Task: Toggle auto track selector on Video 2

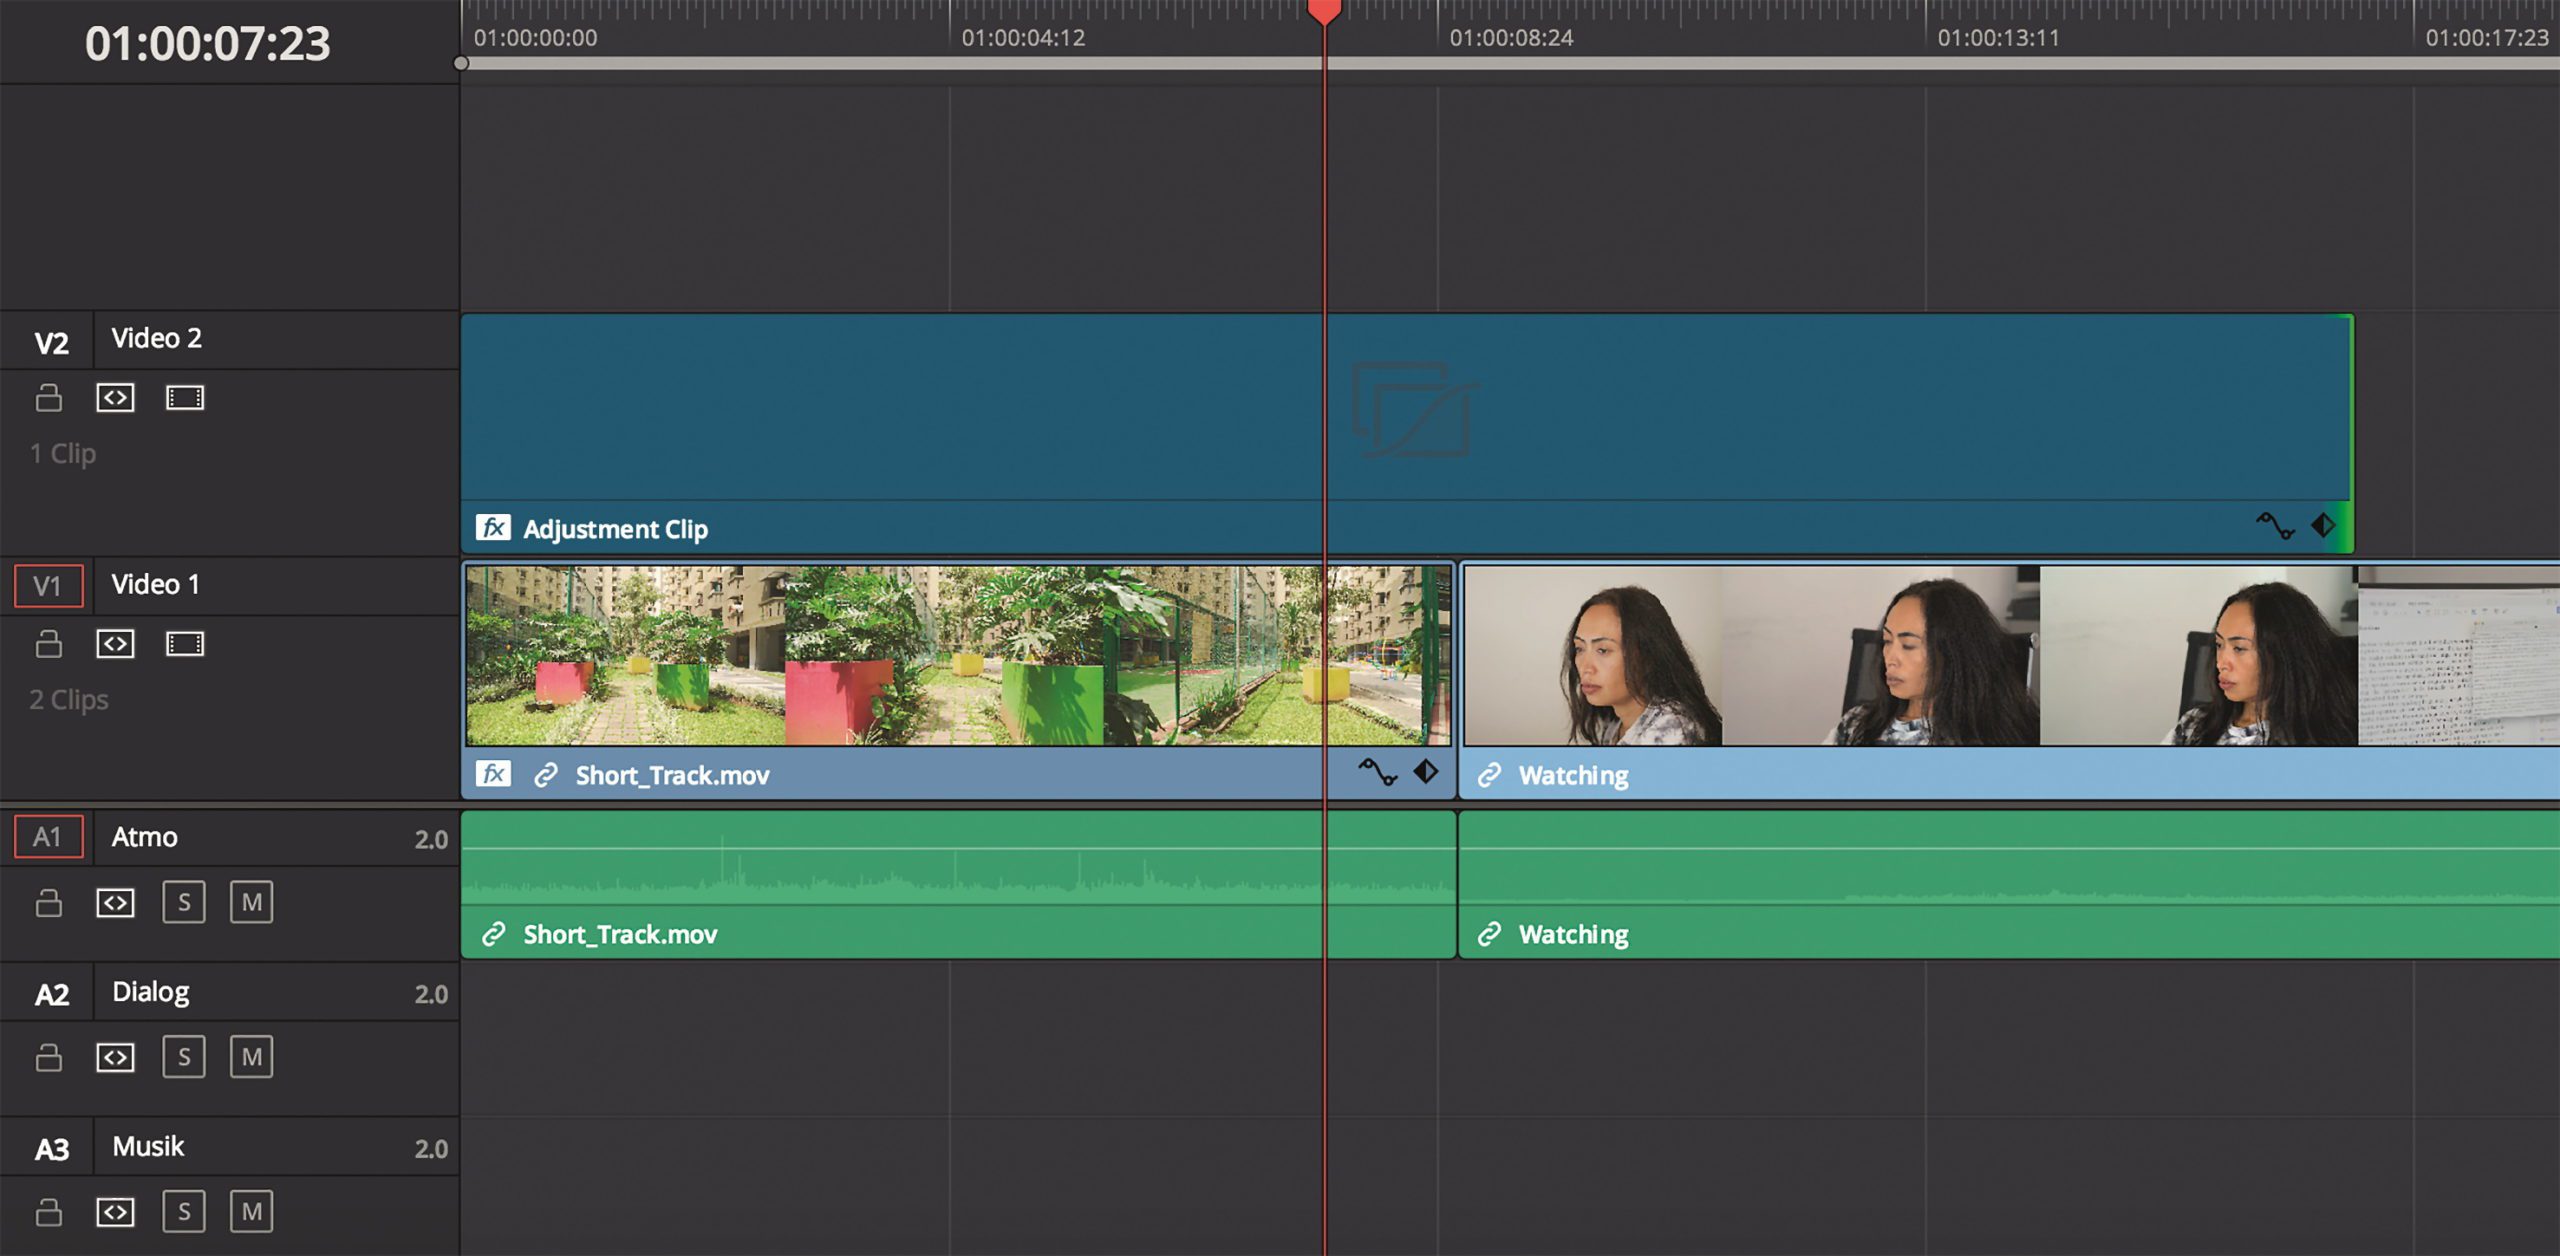Action: pyautogui.click(x=115, y=398)
